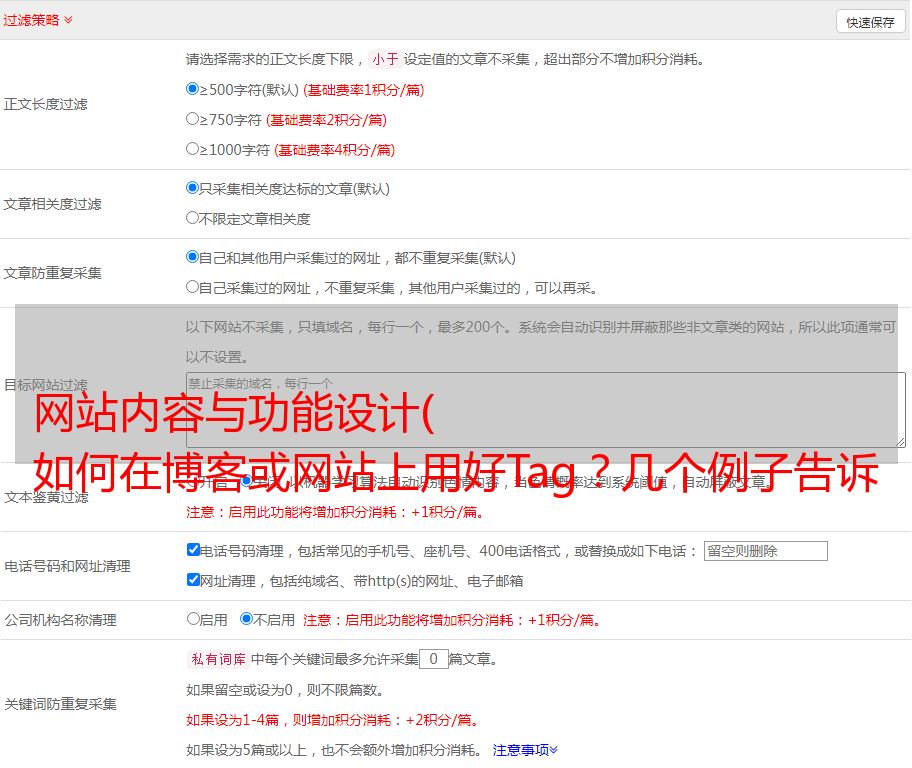This screenshot has height=768, width=912.
Task: Select 自己和其他用户采集过的网址都不重复采集 option
Action: click(192, 257)
